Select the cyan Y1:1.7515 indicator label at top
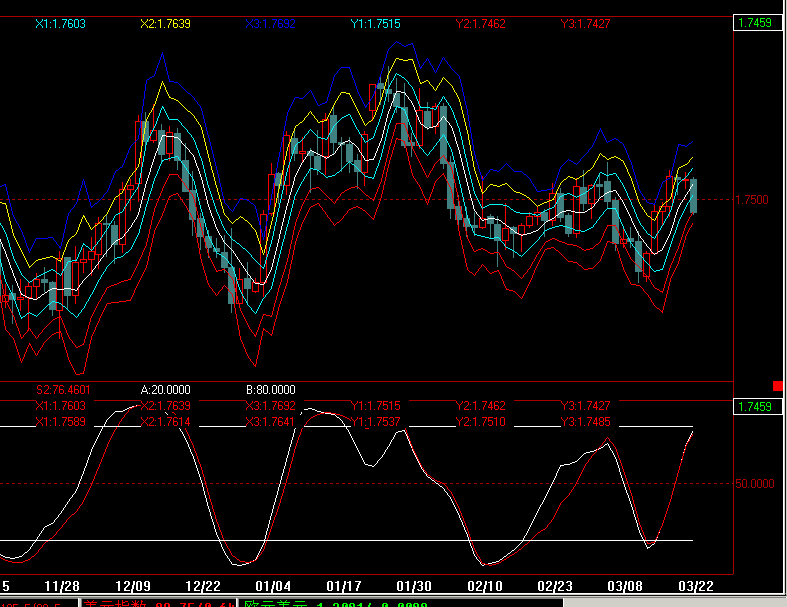This screenshot has width=787, height=607. tap(375, 24)
